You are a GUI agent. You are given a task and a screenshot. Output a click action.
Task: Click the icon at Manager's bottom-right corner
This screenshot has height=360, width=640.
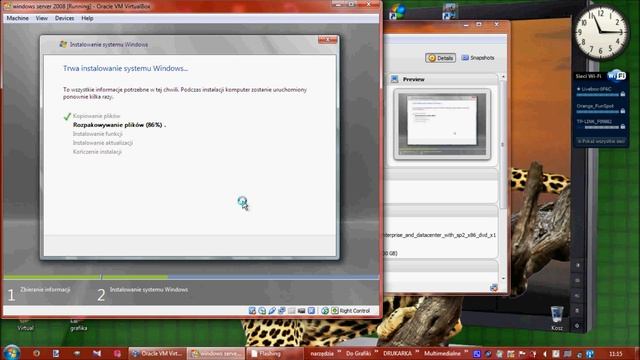pos(494,287)
